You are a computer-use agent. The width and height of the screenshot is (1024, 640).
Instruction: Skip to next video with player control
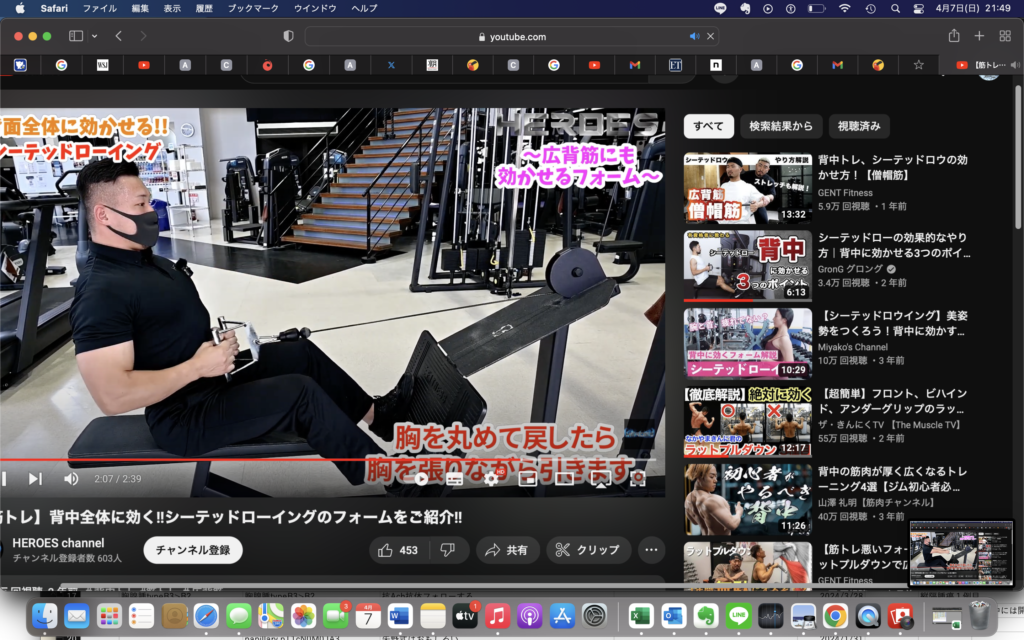coord(35,479)
